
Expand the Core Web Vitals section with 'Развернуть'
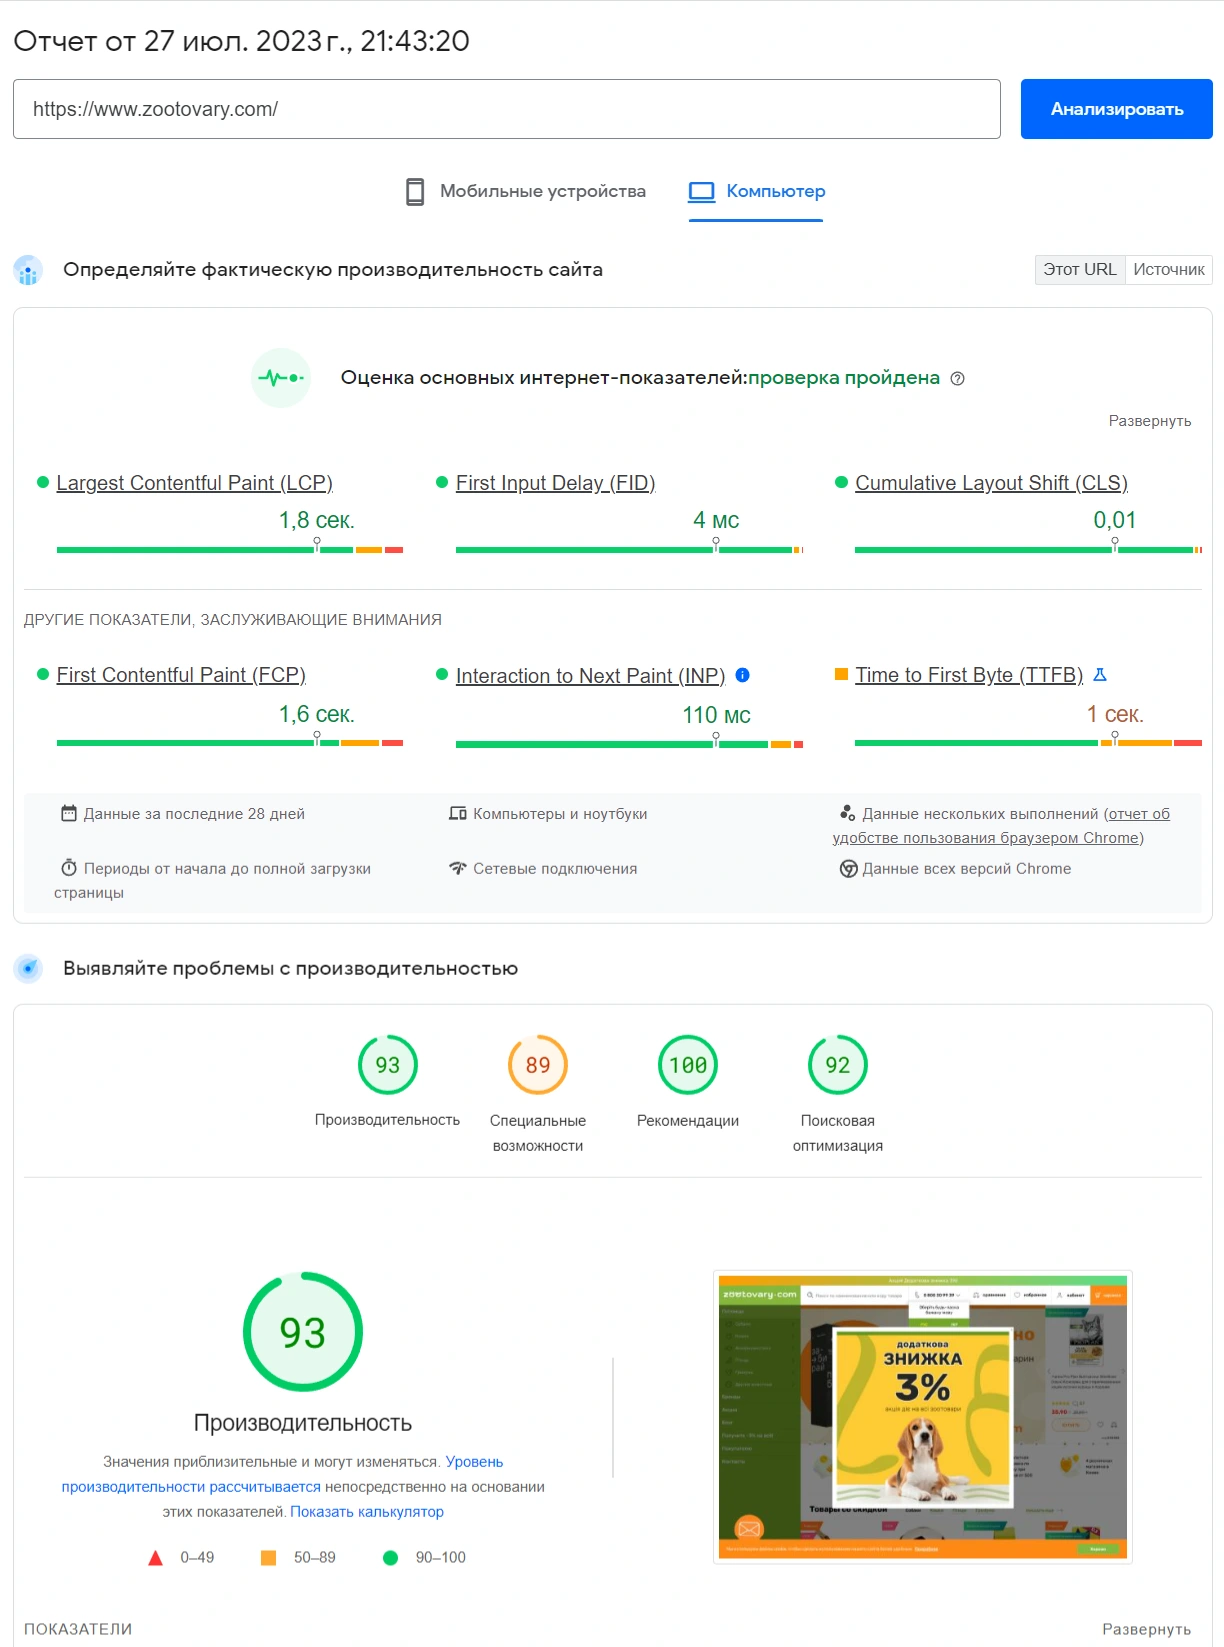[1149, 421]
